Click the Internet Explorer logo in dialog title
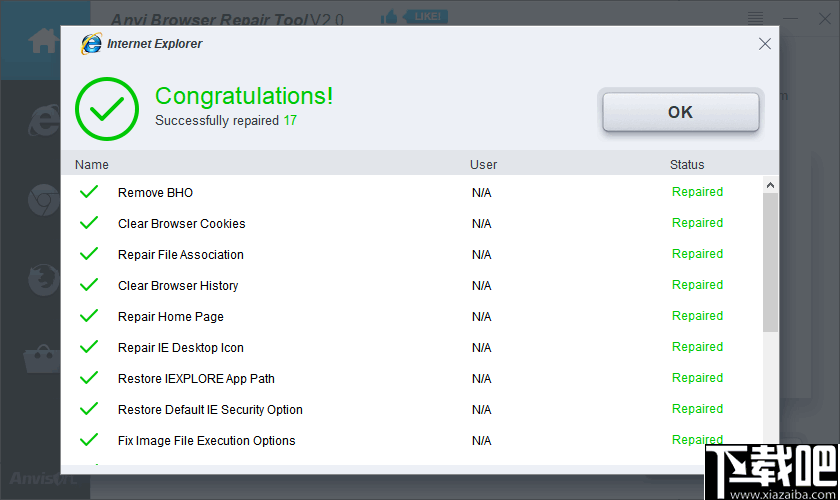The height and width of the screenshot is (500, 840). point(92,44)
